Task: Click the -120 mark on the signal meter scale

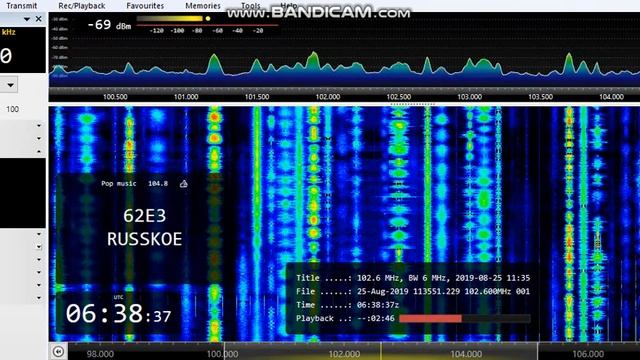Action: 156,31
